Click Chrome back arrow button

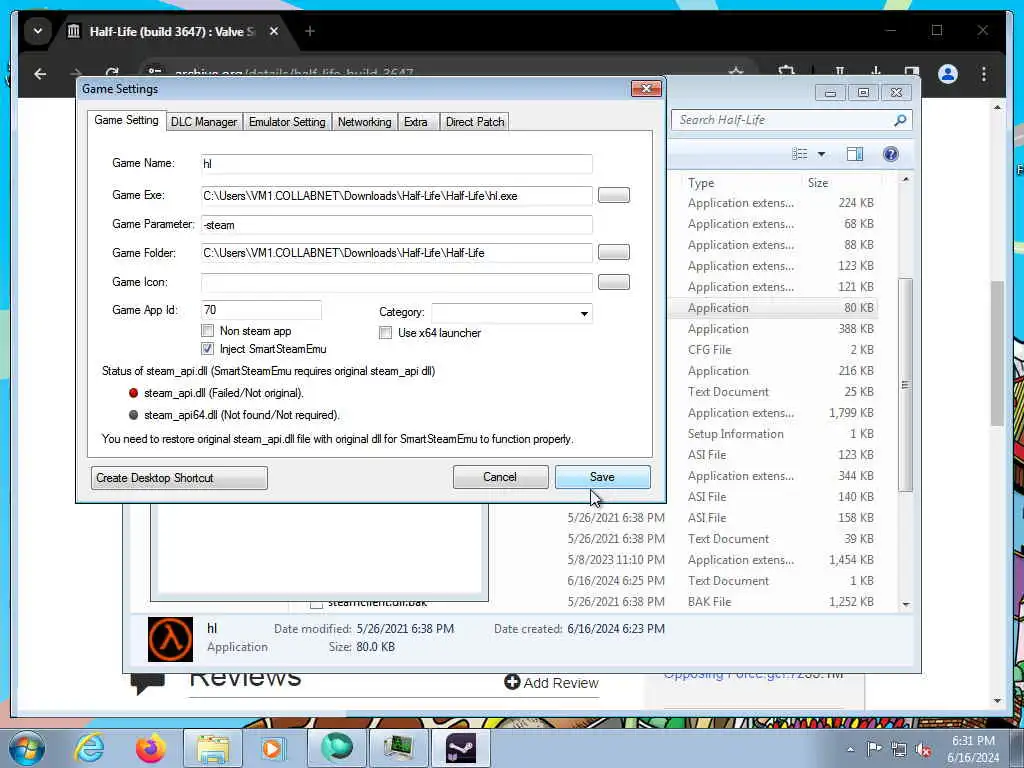[40, 74]
